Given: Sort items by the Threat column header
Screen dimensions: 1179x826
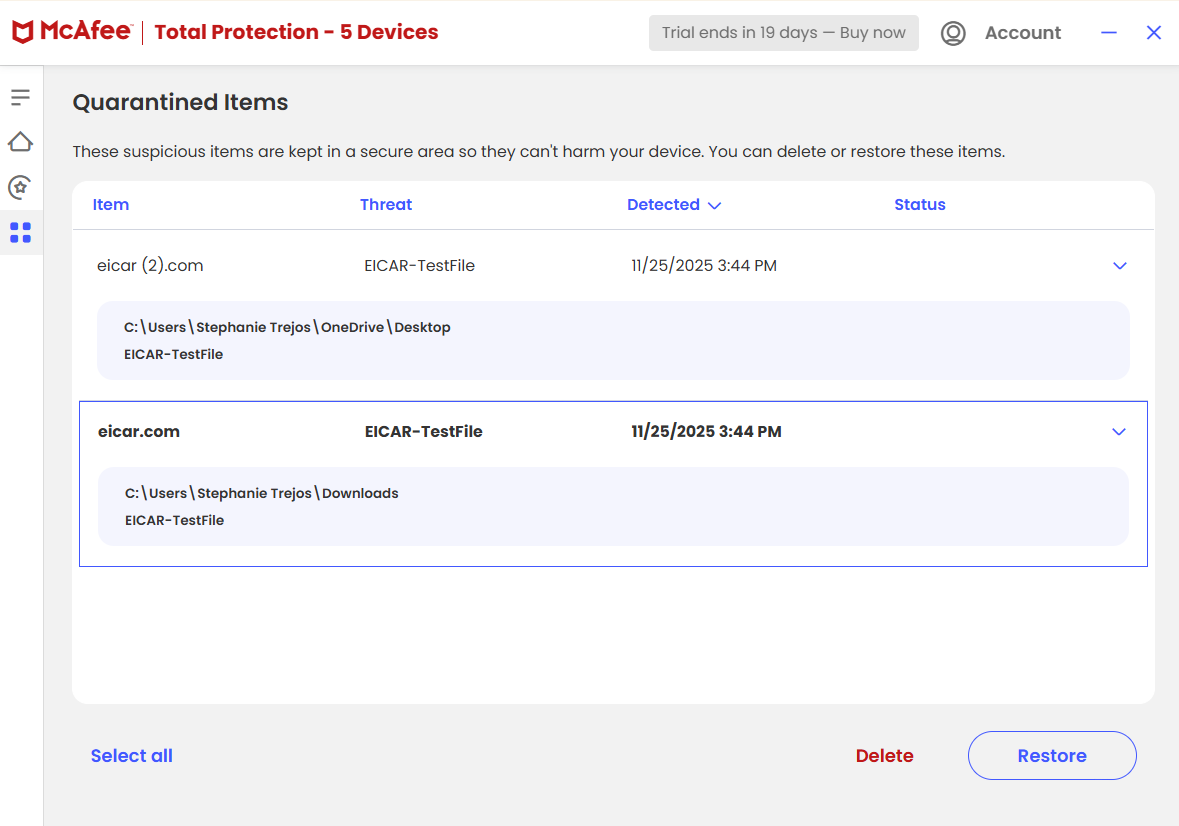Looking at the screenshot, I should click(x=386, y=204).
